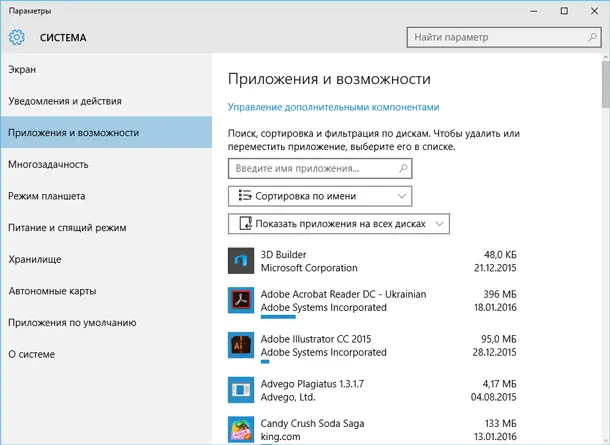
Task: Open Режим планшета settings
Action: click(106, 196)
